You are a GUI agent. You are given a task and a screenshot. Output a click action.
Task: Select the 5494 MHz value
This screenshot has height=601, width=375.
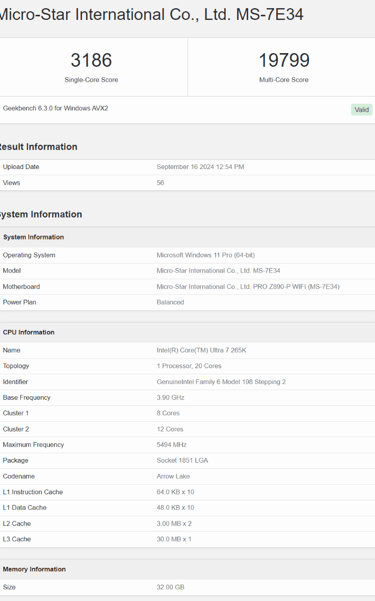click(x=172, y=445)
